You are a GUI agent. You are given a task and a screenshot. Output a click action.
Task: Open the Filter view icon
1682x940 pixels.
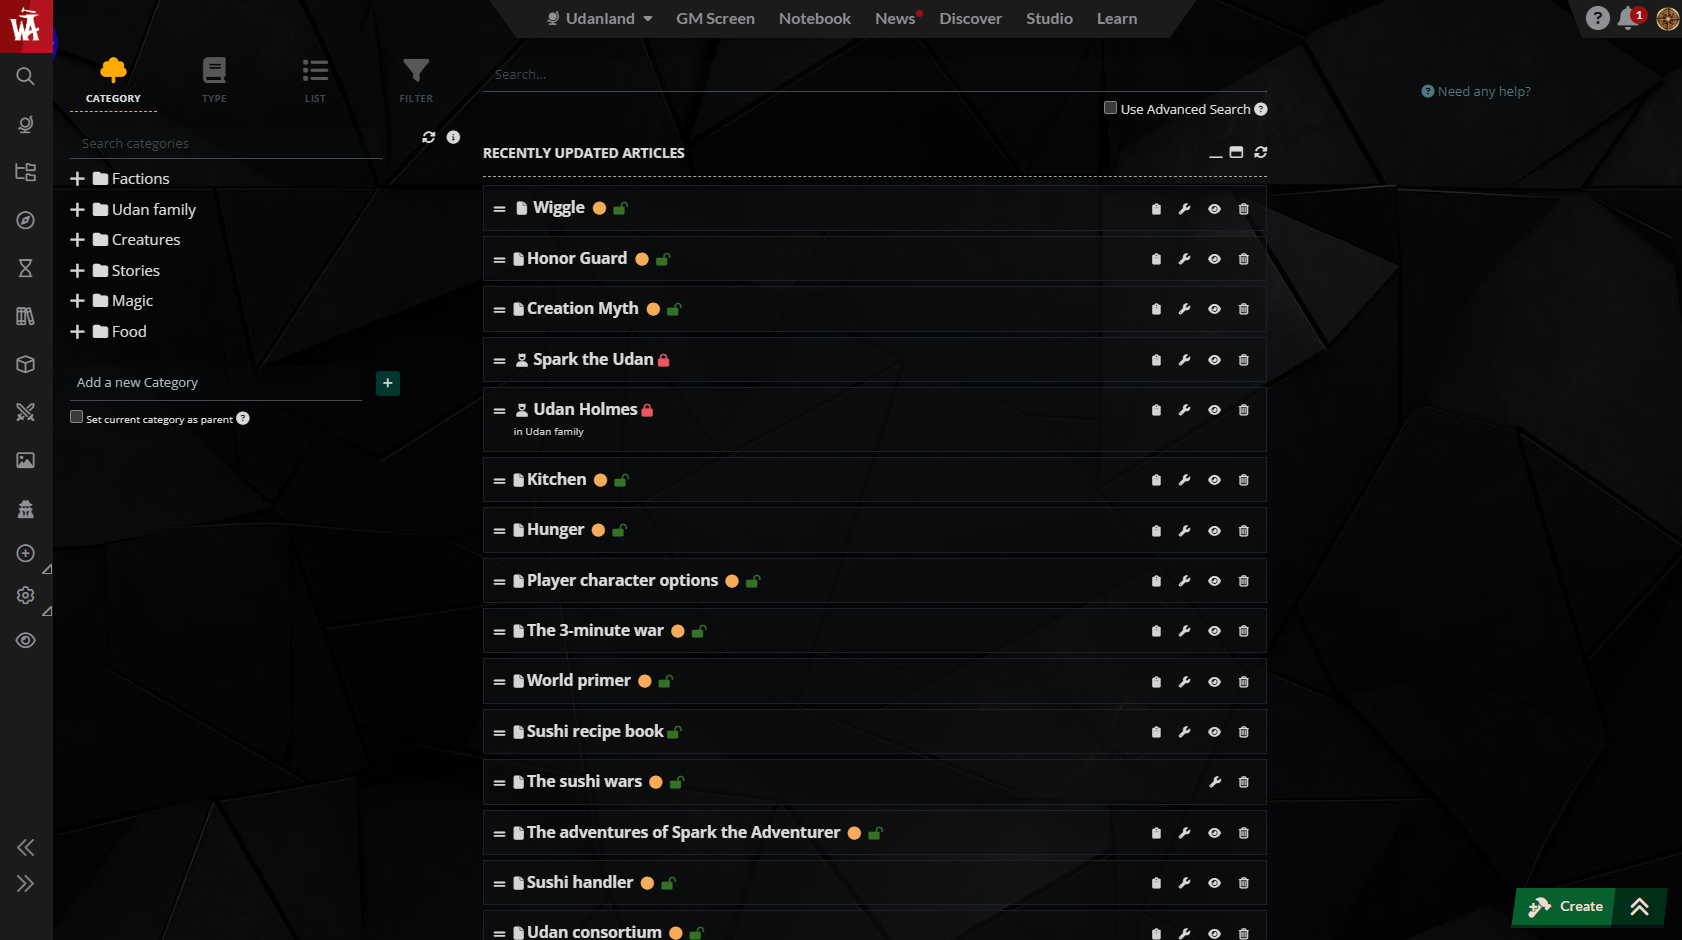tap(416, 79)
